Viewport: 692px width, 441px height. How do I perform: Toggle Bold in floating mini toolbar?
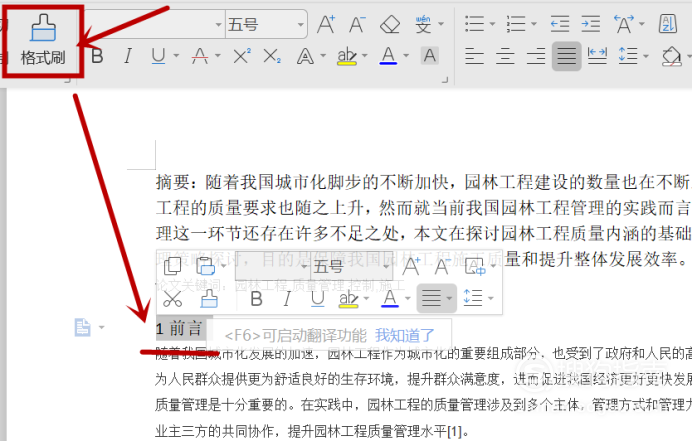pos(256,299)
